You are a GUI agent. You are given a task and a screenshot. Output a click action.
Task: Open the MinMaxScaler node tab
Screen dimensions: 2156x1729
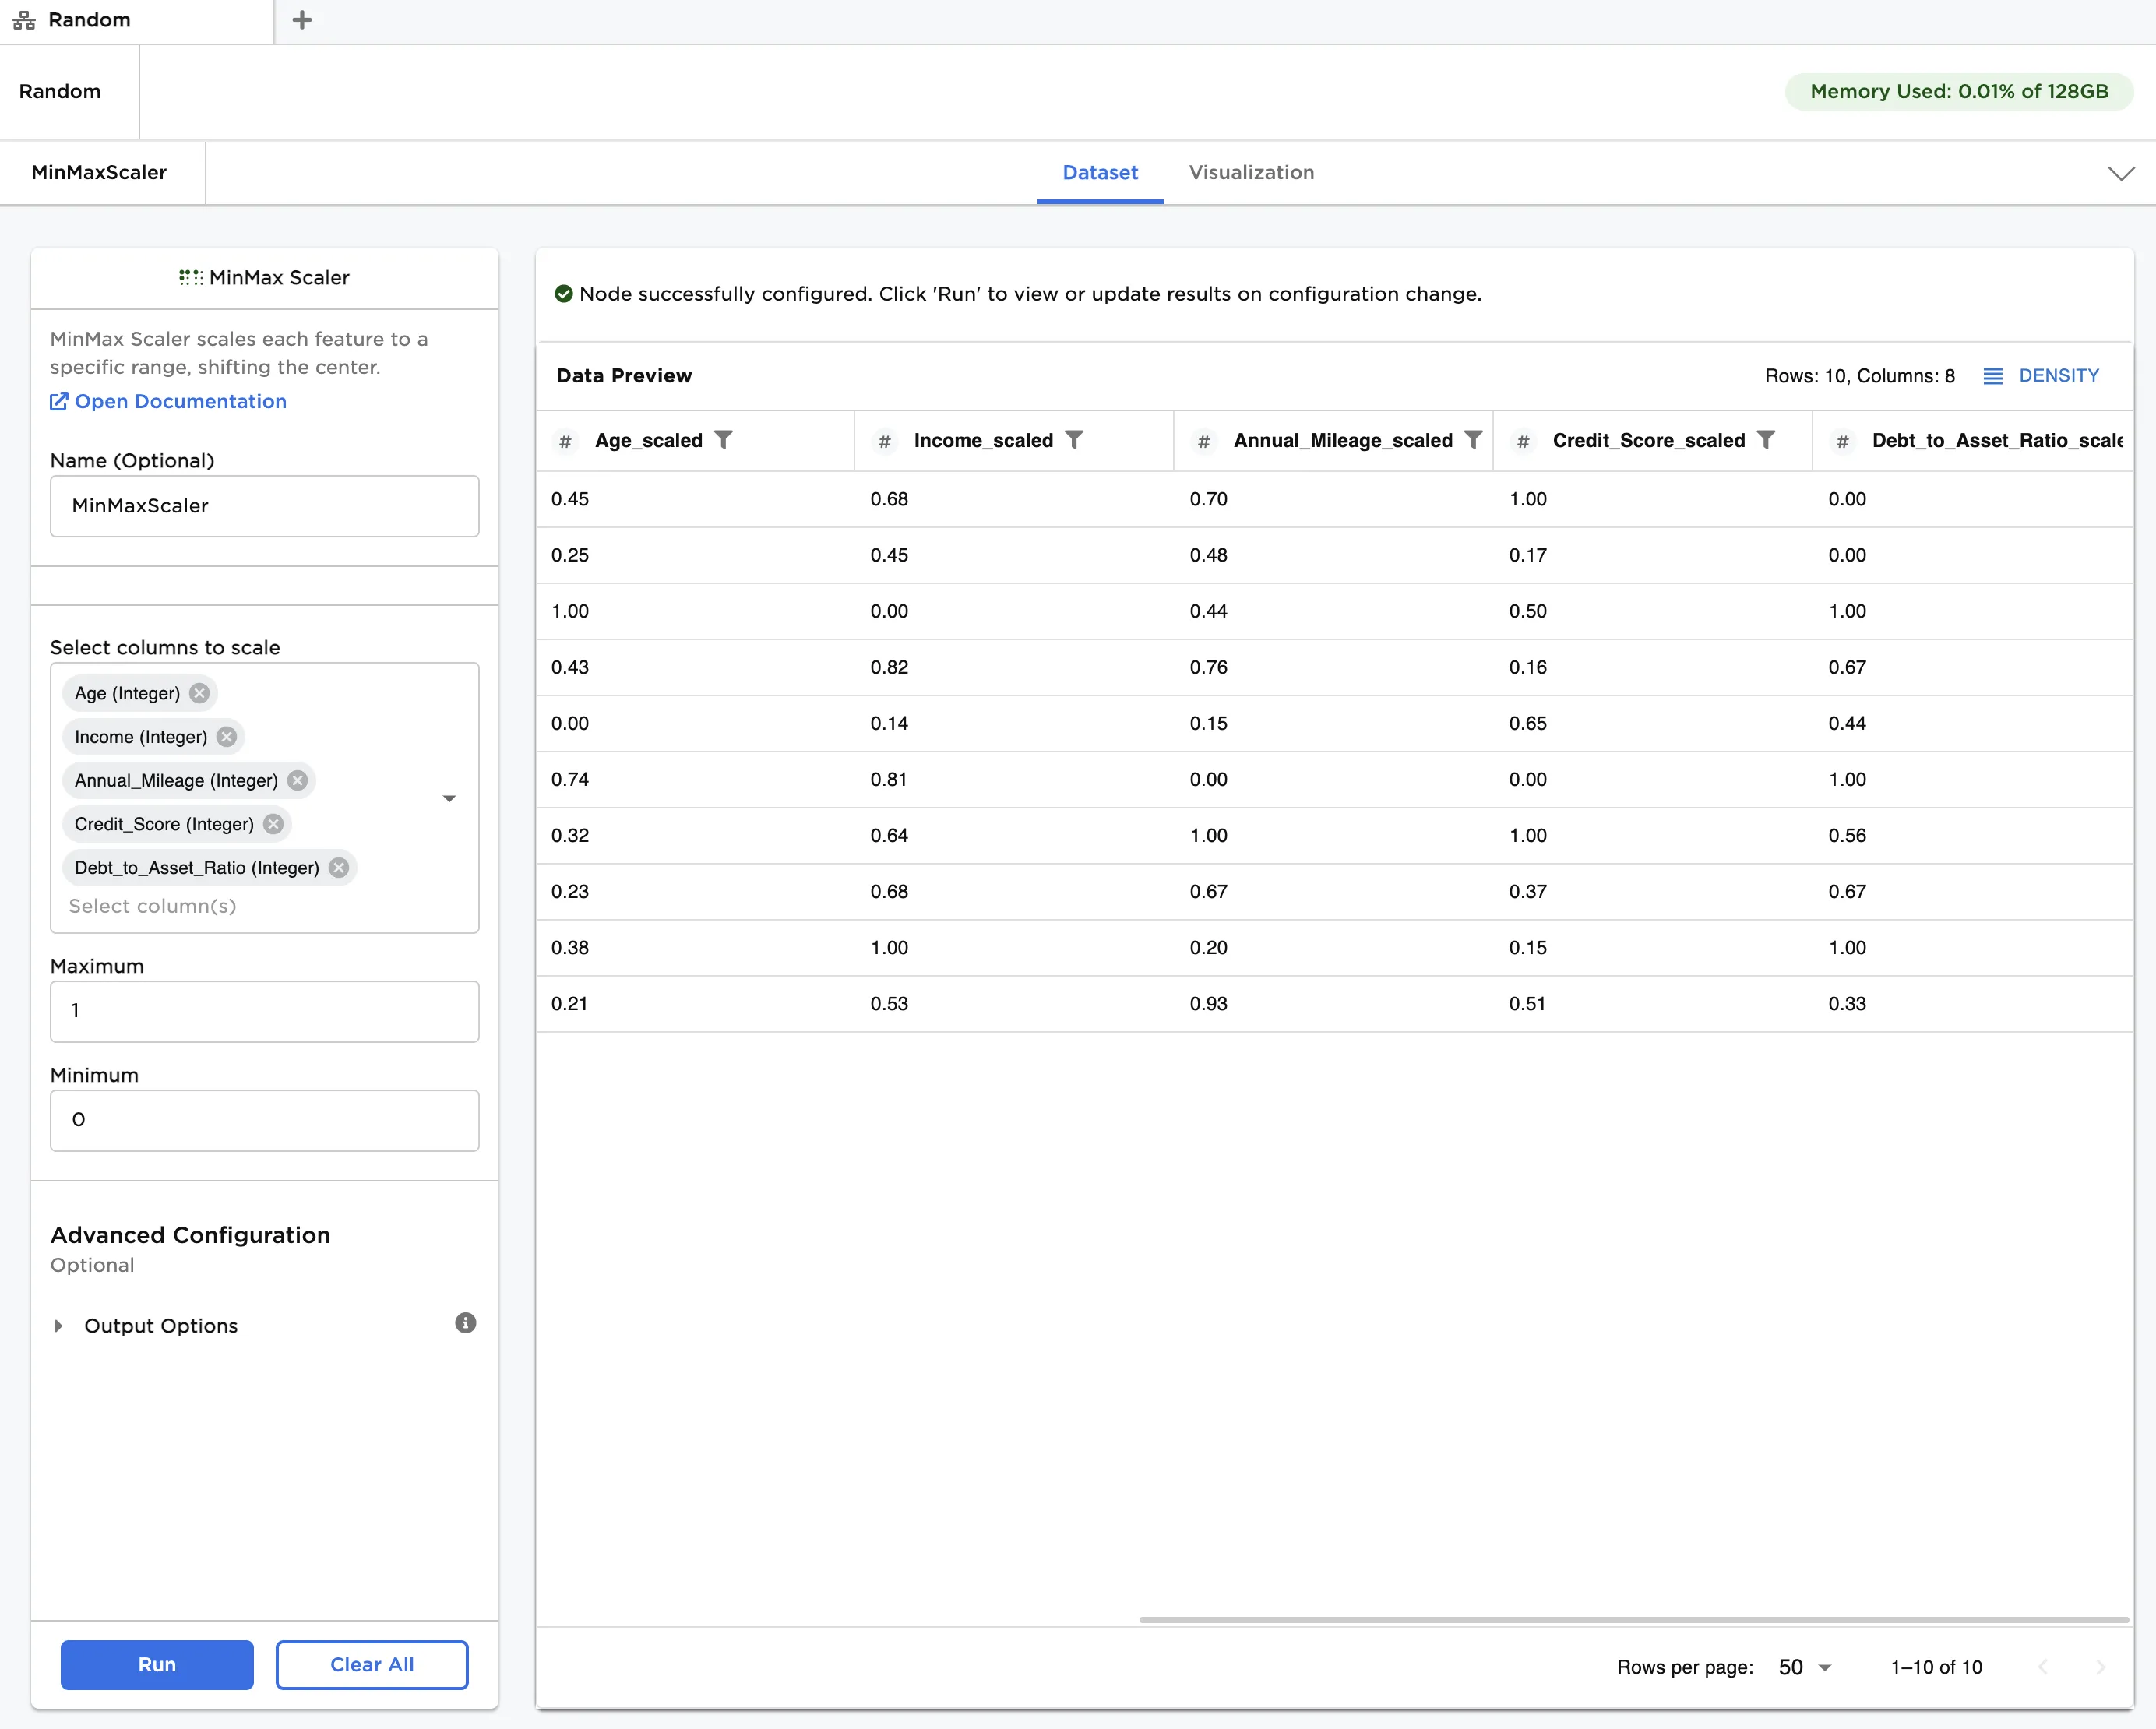point(97,172)
